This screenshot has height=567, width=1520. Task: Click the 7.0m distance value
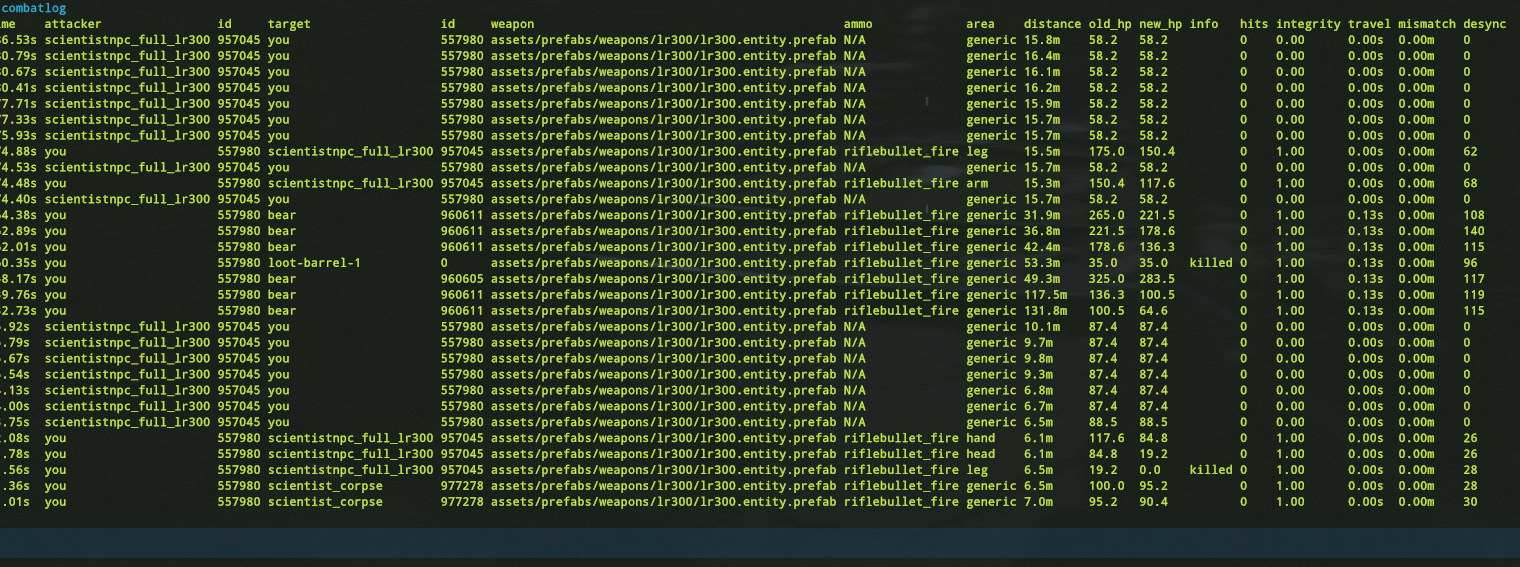[1038, 502]
